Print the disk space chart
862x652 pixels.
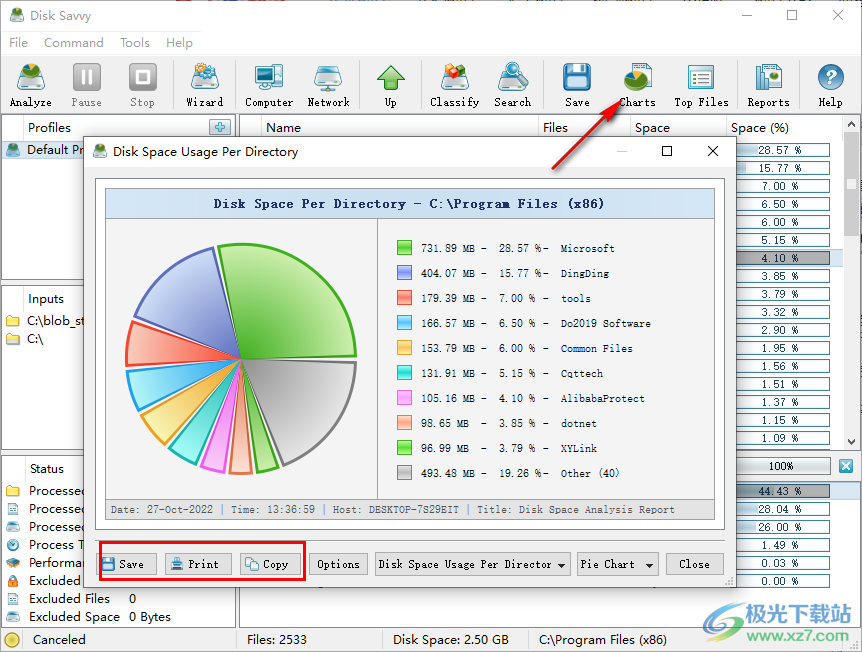(198, 564)
